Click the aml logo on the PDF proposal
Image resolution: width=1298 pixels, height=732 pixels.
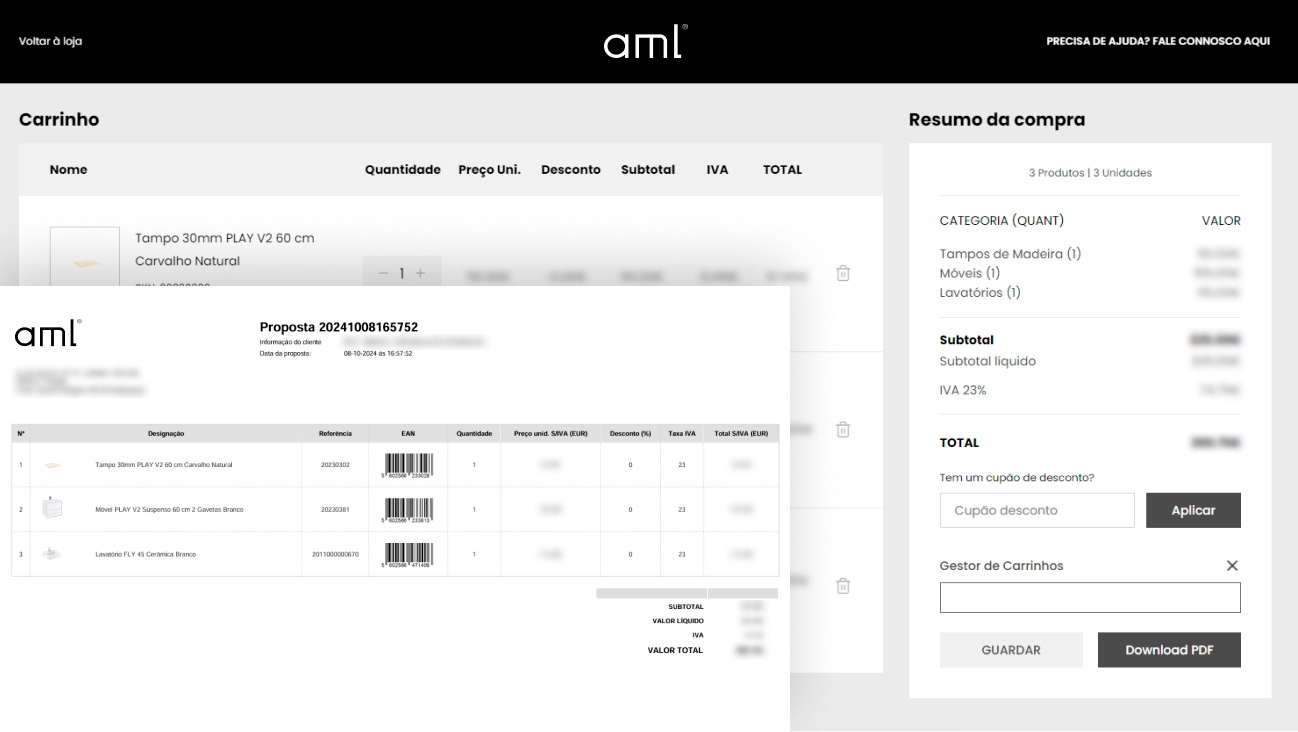pyautogui.click(x=47, y=334)
